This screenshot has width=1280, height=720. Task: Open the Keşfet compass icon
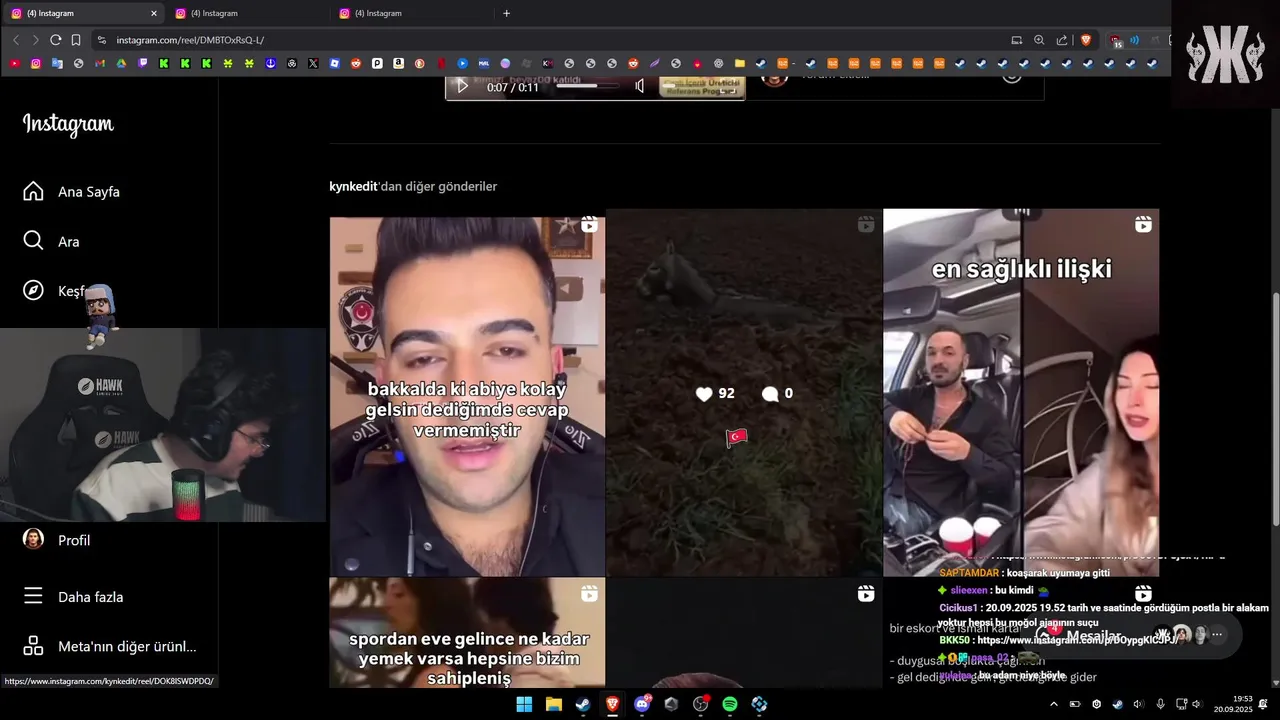coord(33,291)
